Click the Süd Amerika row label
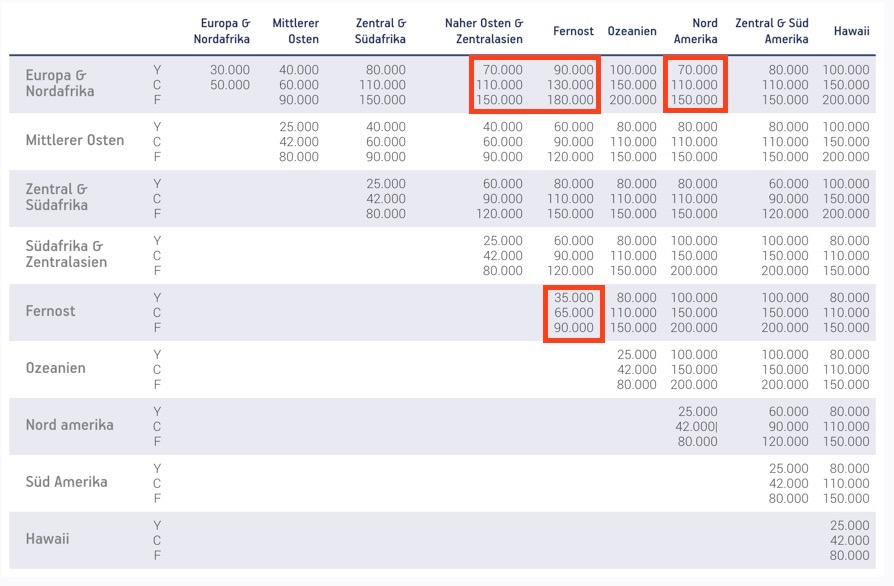The width and height of the screenshot is (894, 586). pyautogui.click(x=68, y=482)
